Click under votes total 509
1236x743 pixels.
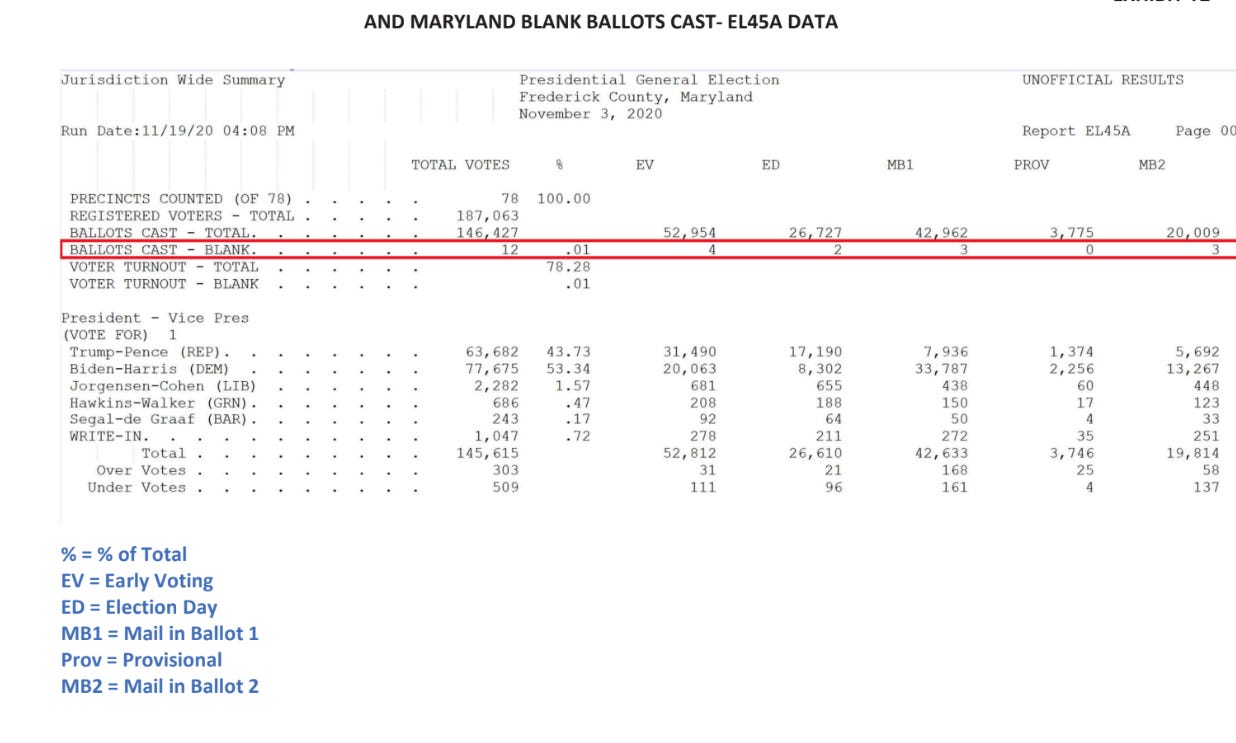click(x=506, y=488)
